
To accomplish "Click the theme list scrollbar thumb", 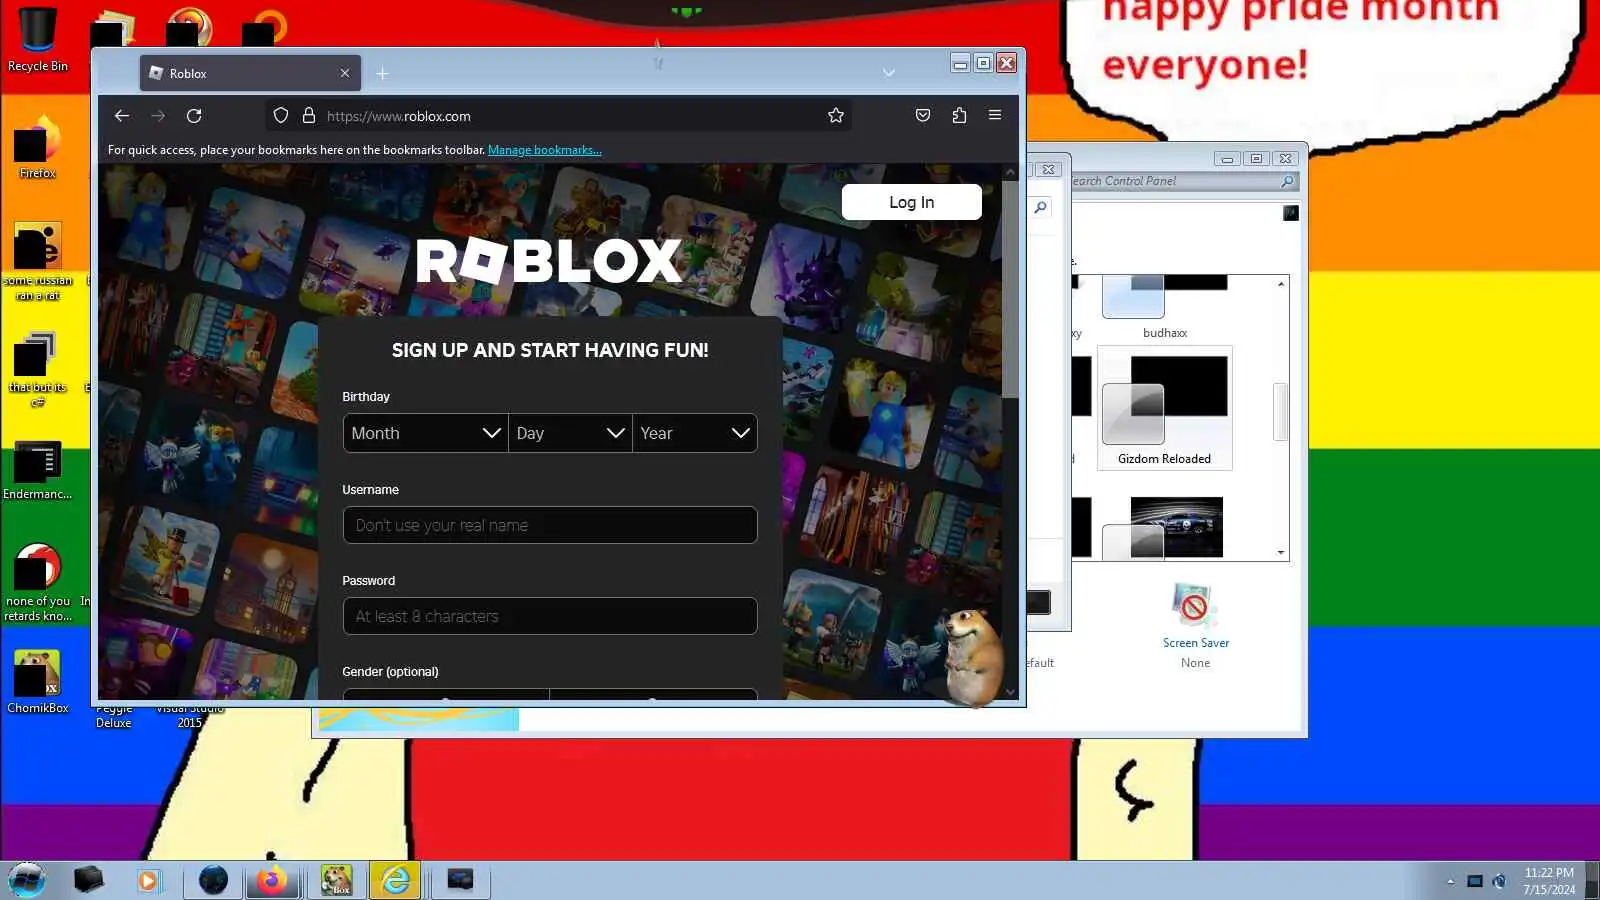I will tap(1281, 411).
